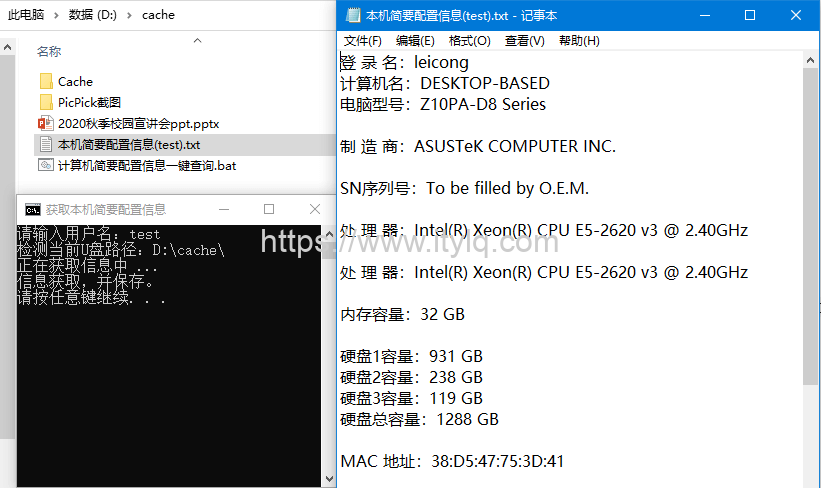Select the batch file icon of 计算机简要配置信息一键查询.bat

coord(46,165)
